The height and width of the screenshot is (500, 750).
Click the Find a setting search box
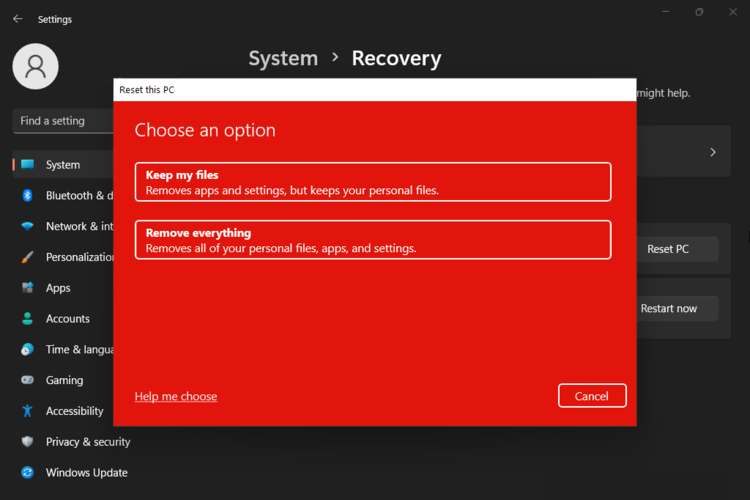pyautogui.click(x=64, y=121)
